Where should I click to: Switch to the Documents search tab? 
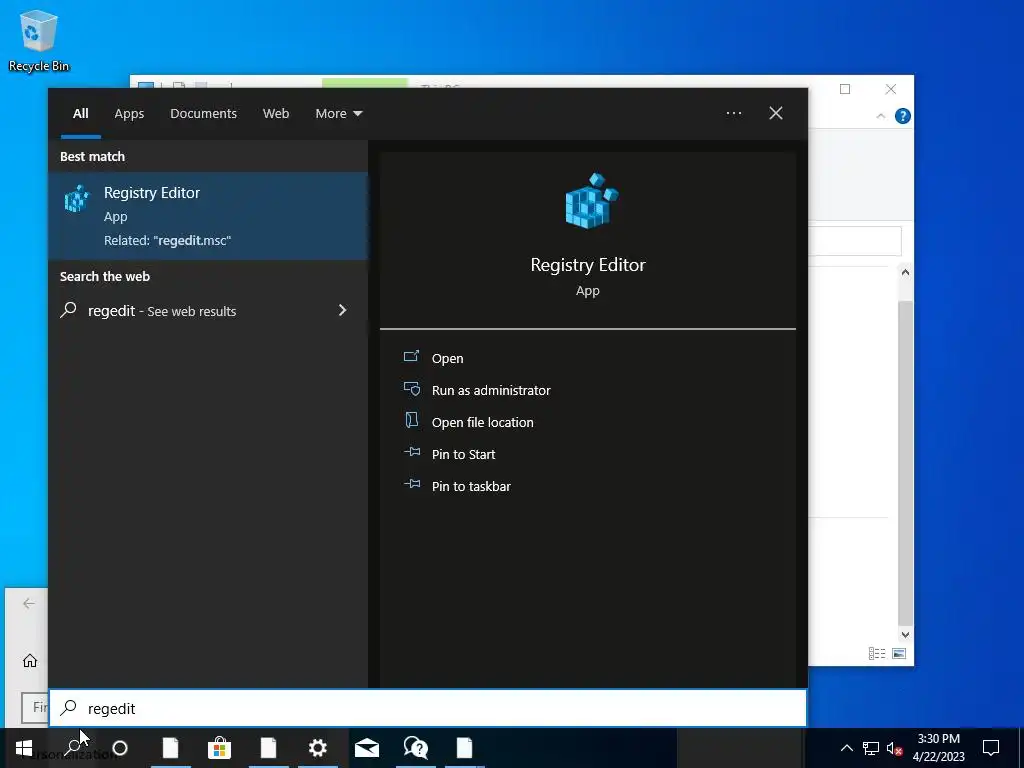click(x=204, y=114)
